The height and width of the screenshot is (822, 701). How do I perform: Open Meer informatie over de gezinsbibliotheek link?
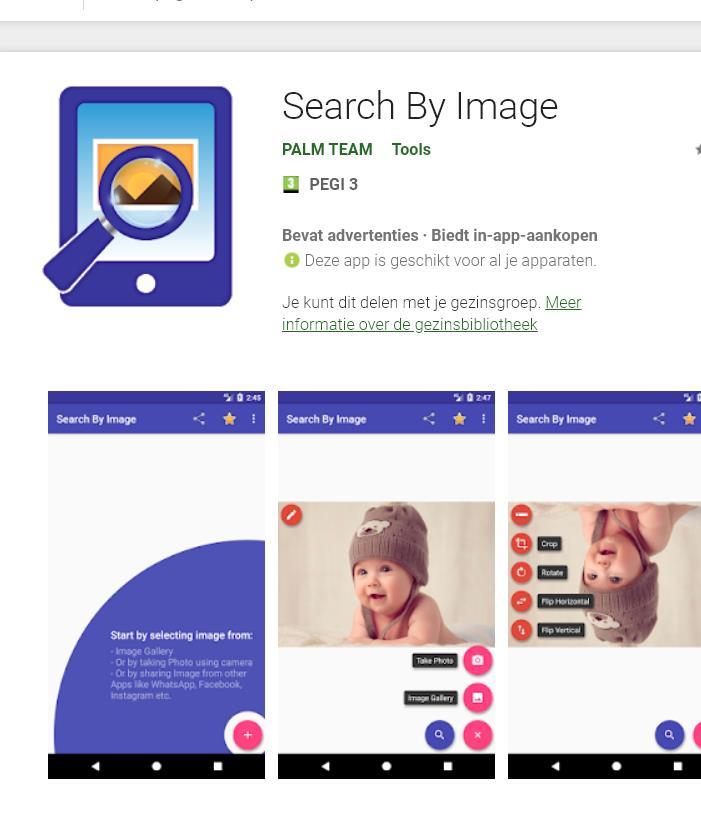(x=432, y=313)
